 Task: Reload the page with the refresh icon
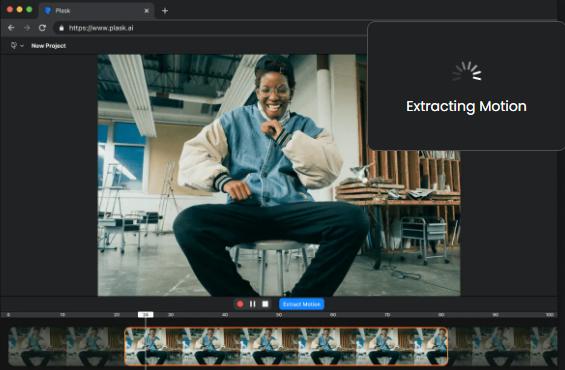42,28
